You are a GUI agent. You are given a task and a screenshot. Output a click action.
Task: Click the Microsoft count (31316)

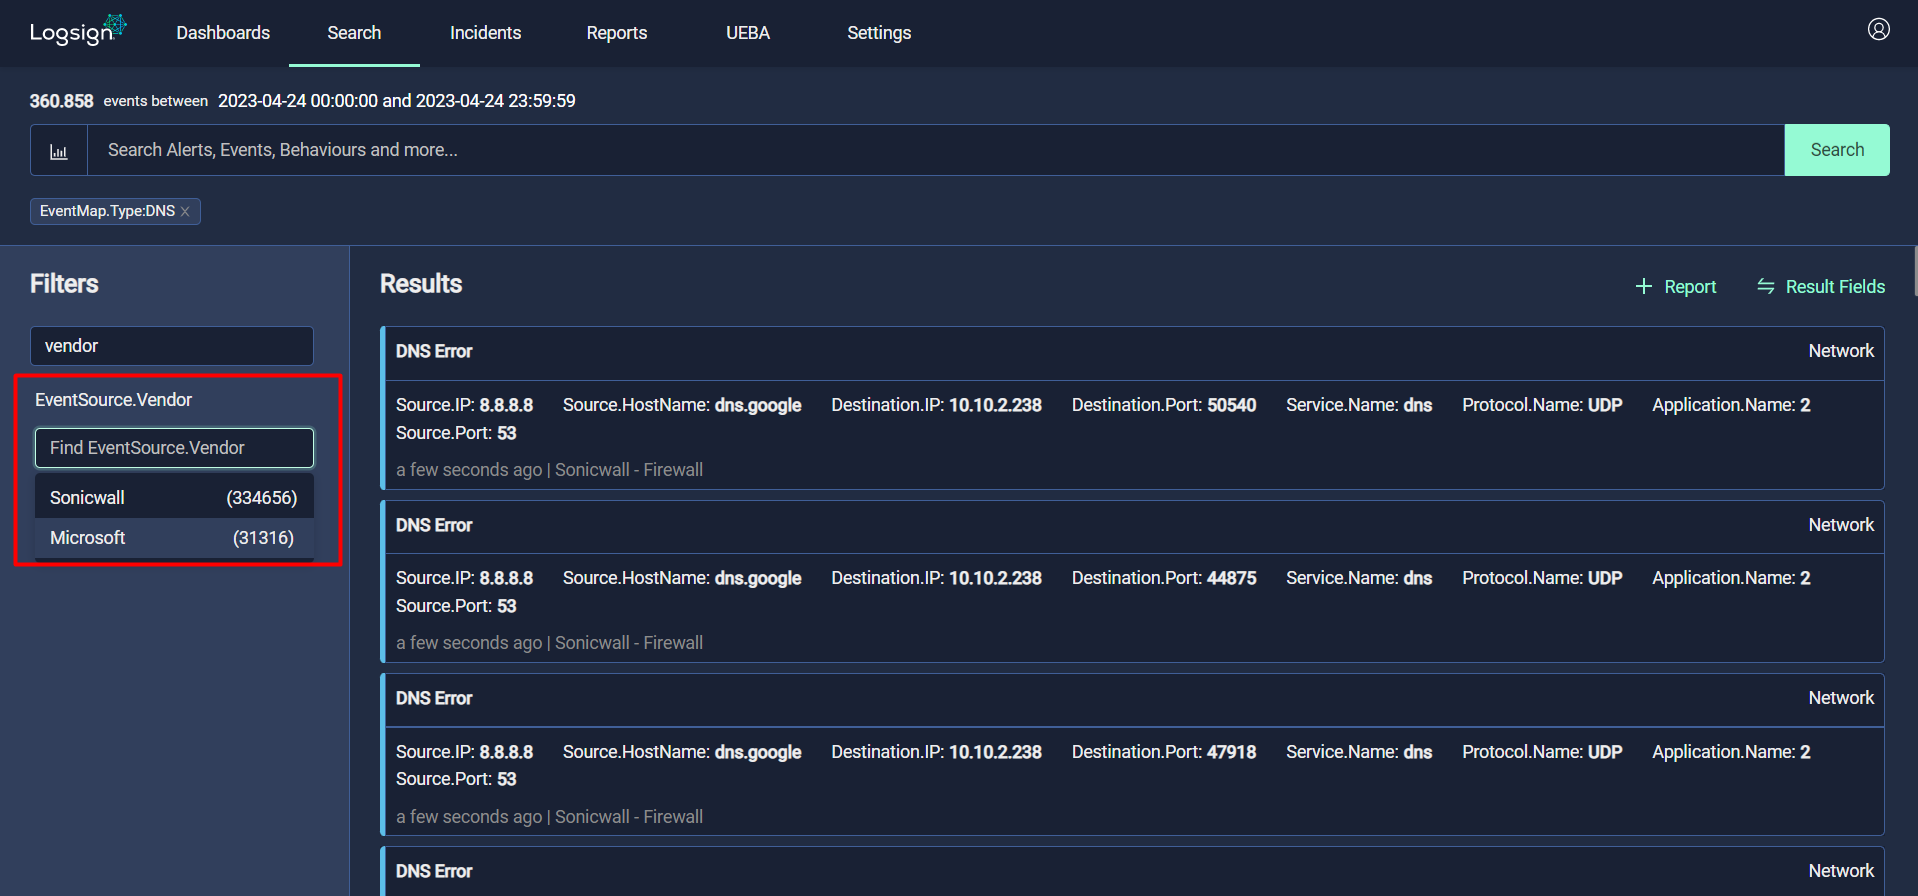pyautogui.click(x=263, y=538)
